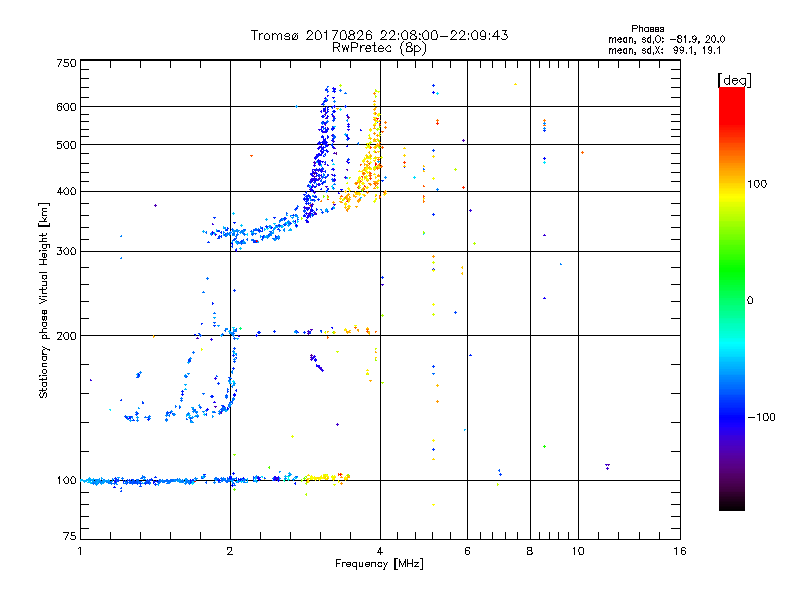The width and height of the screenshot is (800, 600).
Task: Click the black bottom of the color bar
Action: tap(732, 503)
